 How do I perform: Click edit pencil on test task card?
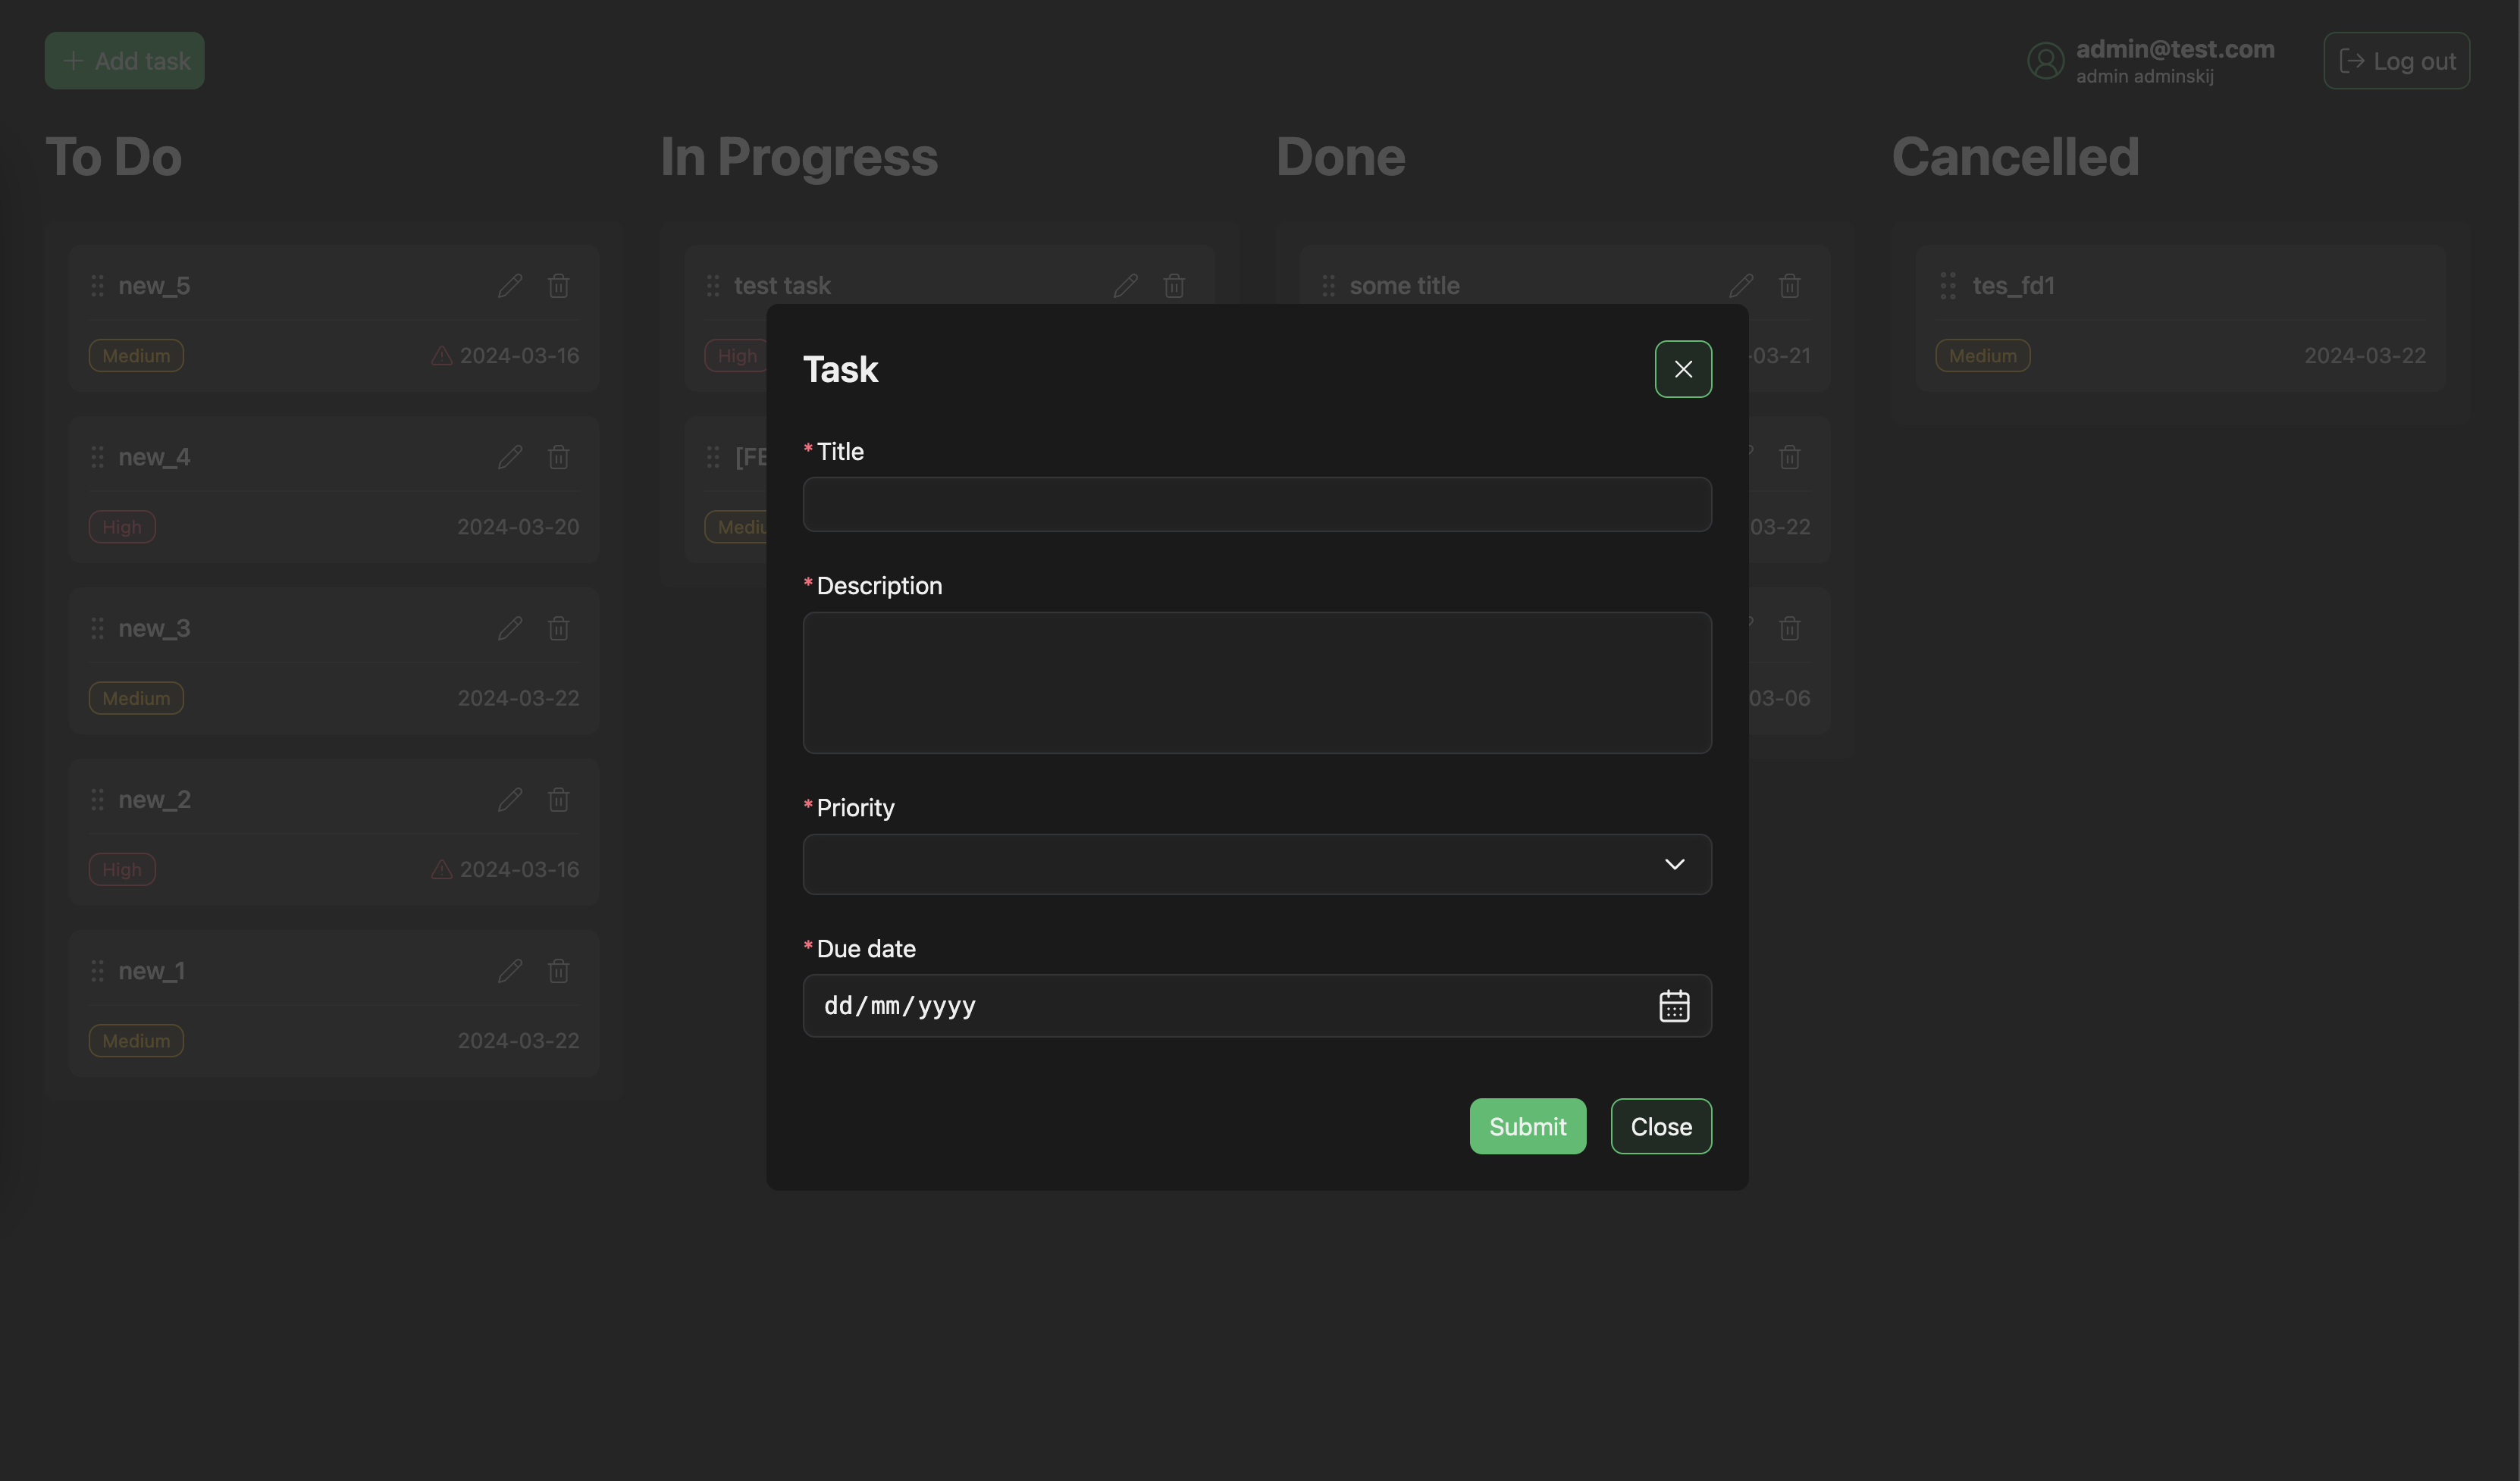1125,286
